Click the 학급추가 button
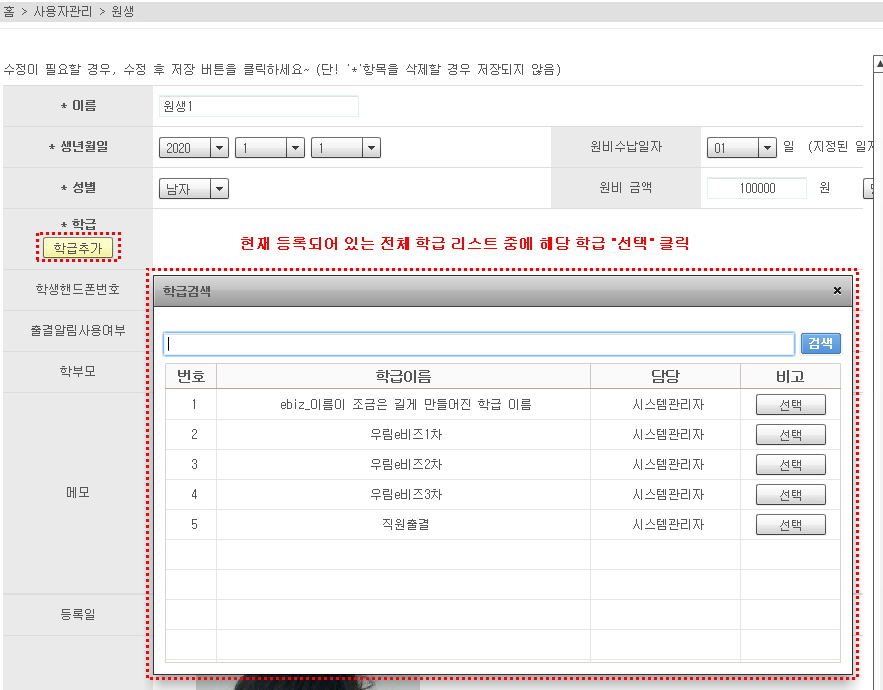The width and height of the screenshot is (883, 690). pos(78,247)
